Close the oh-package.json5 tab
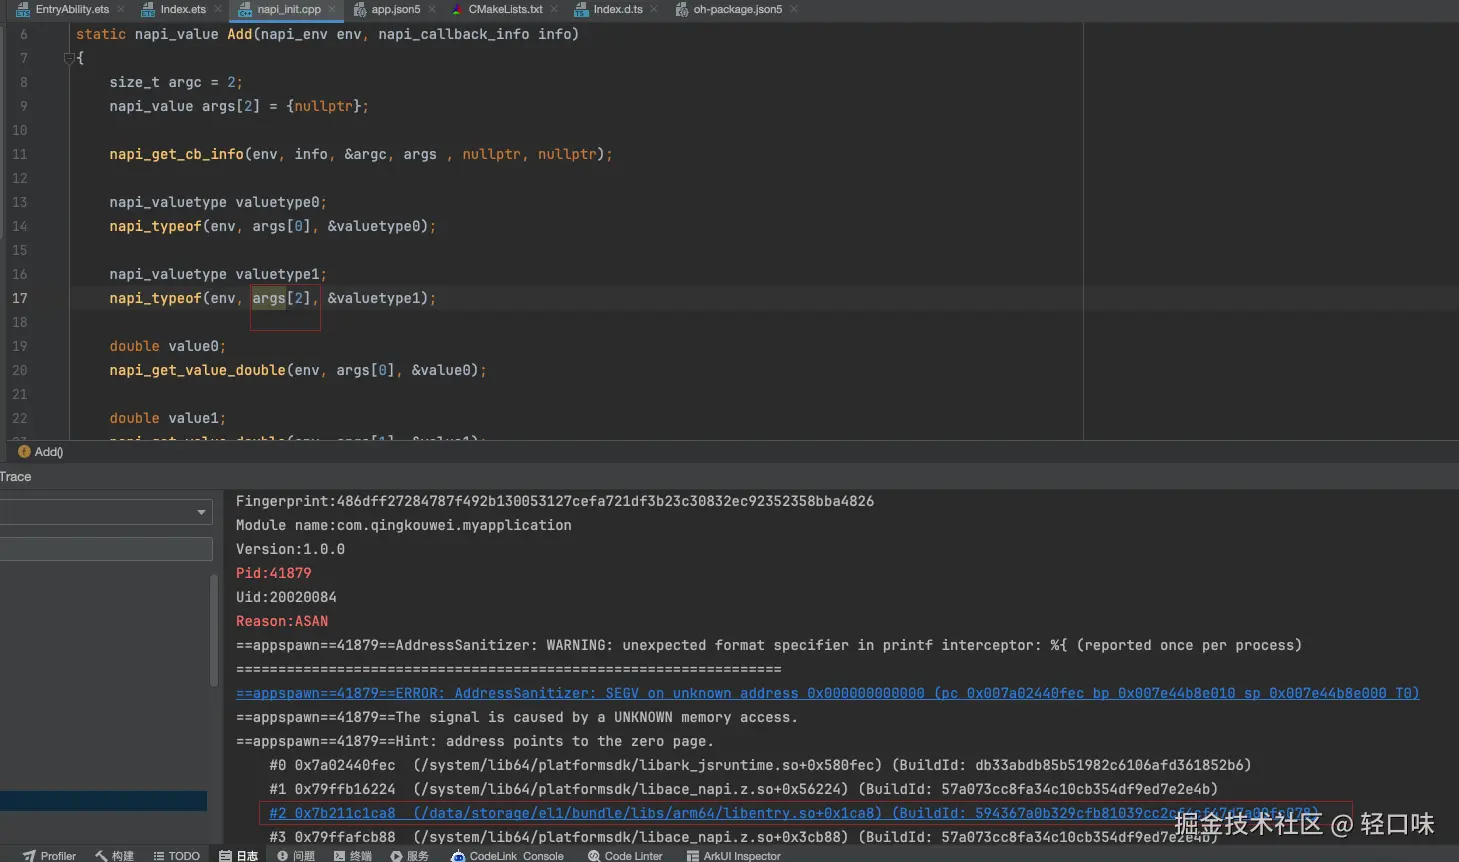Screen dimensions: 1459x862 (x=794, y=9)
